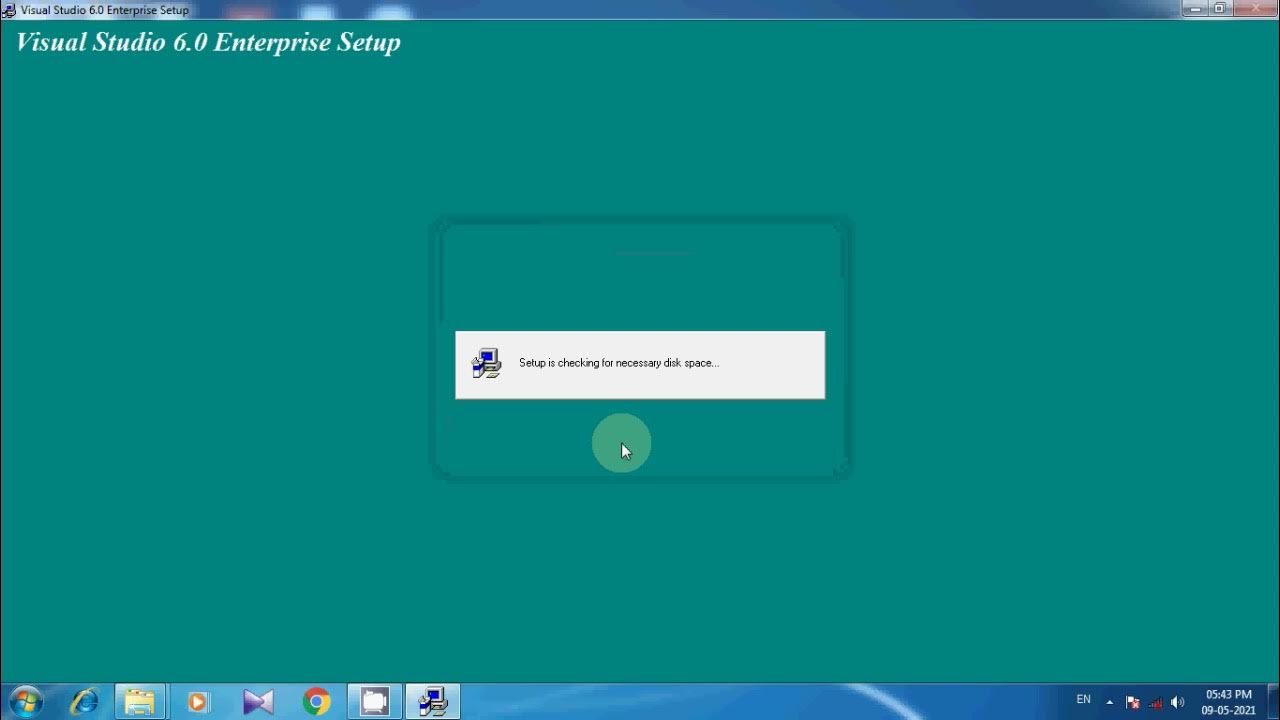The height and width of the screenshot is (720, 1280).
Task: Open the EN language indicator
Action: [1084, 700]
